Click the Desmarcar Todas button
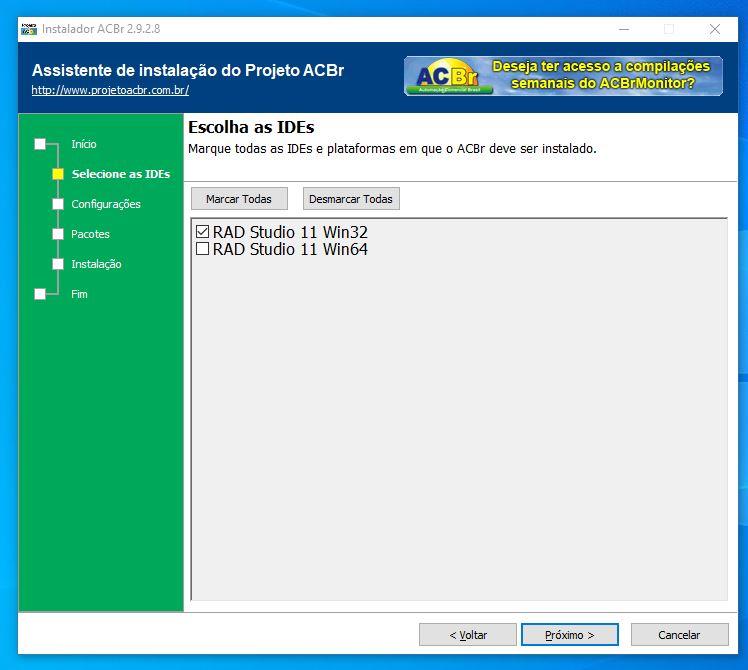The height and width of the screenshot is (670, 748). 351,199
